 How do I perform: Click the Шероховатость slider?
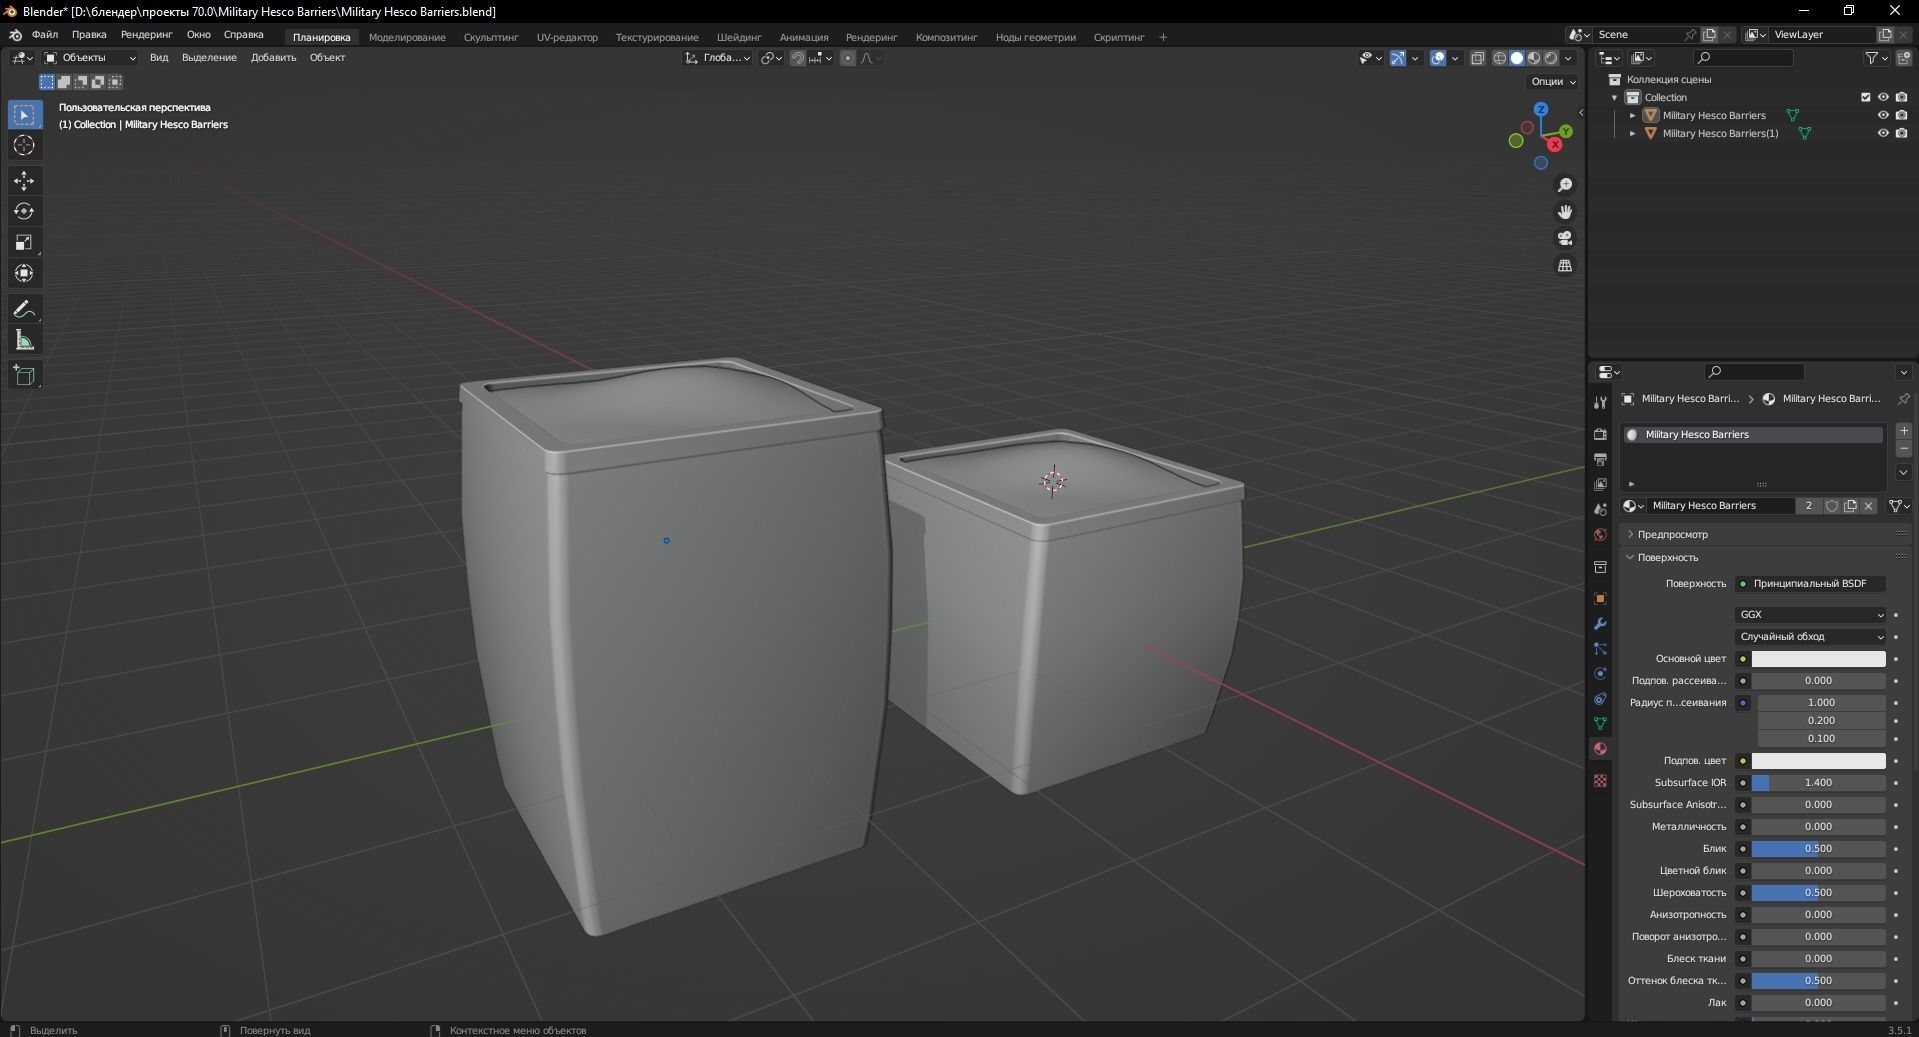1818,893
